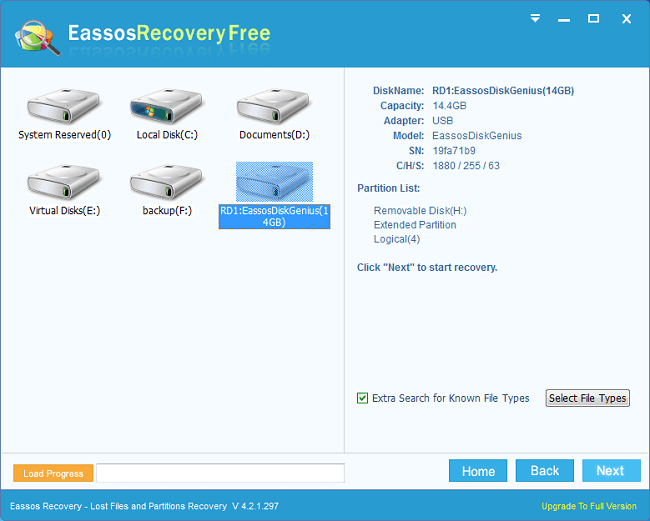650x521 pixels.
Task: Go to previous step with Back
Action: [x=545, y=471]
